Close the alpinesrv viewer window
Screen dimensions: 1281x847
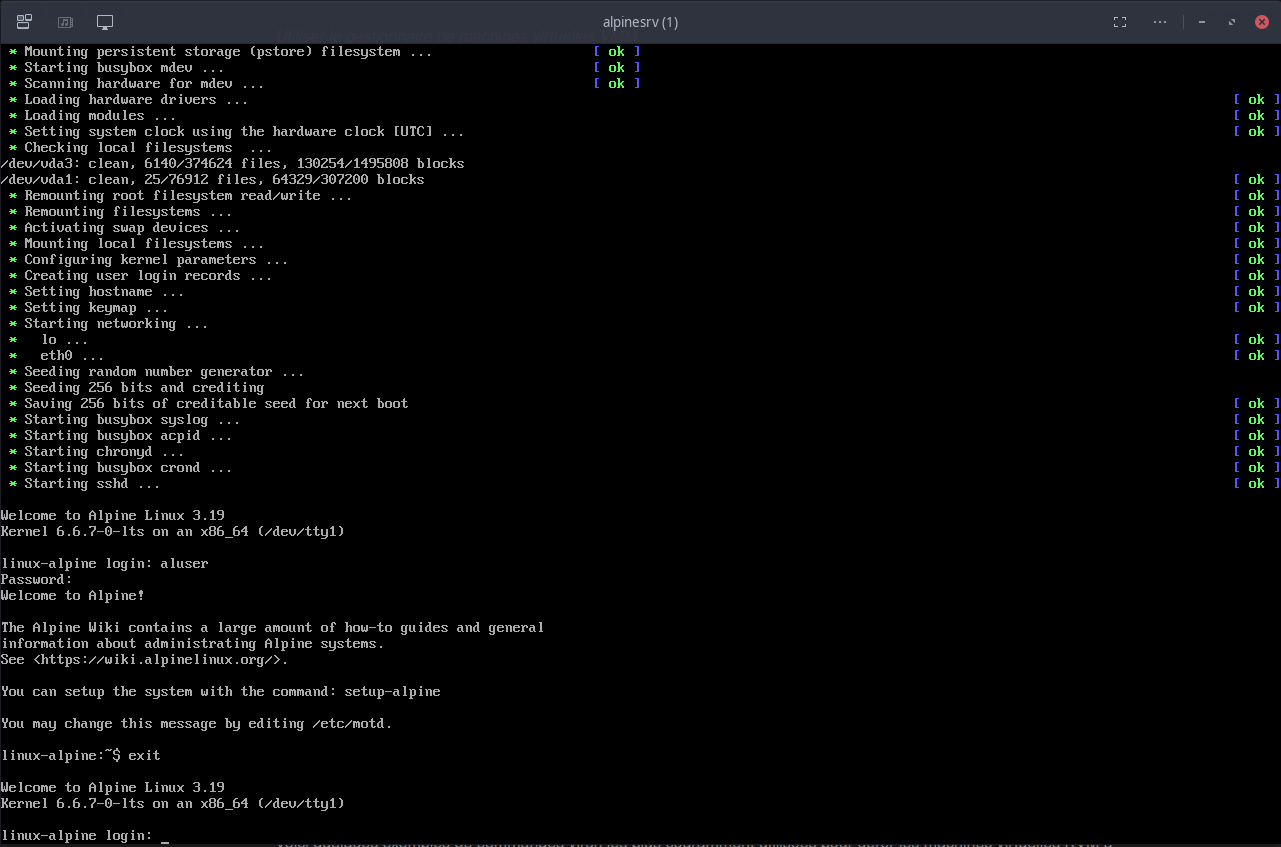(x=1262, y=22)
